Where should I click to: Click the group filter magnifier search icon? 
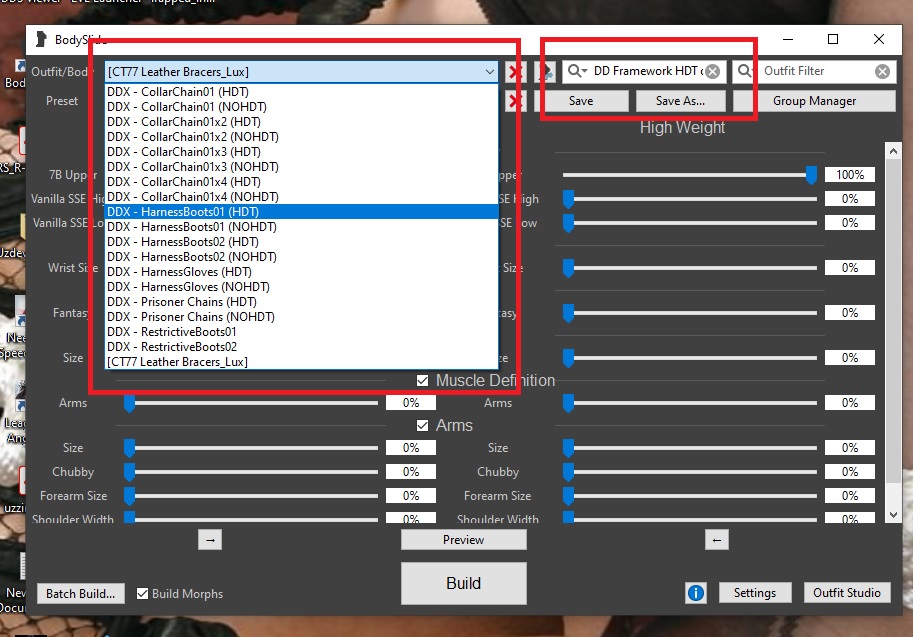(x=576, y=71)
